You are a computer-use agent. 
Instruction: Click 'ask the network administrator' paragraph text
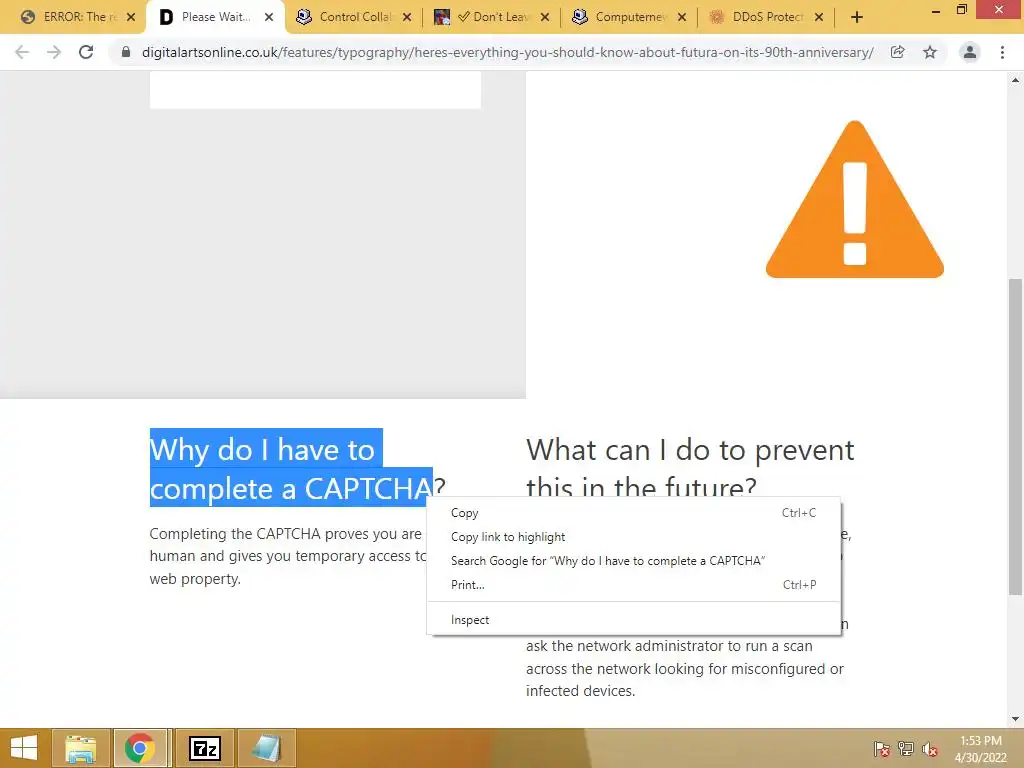(684, 668)
